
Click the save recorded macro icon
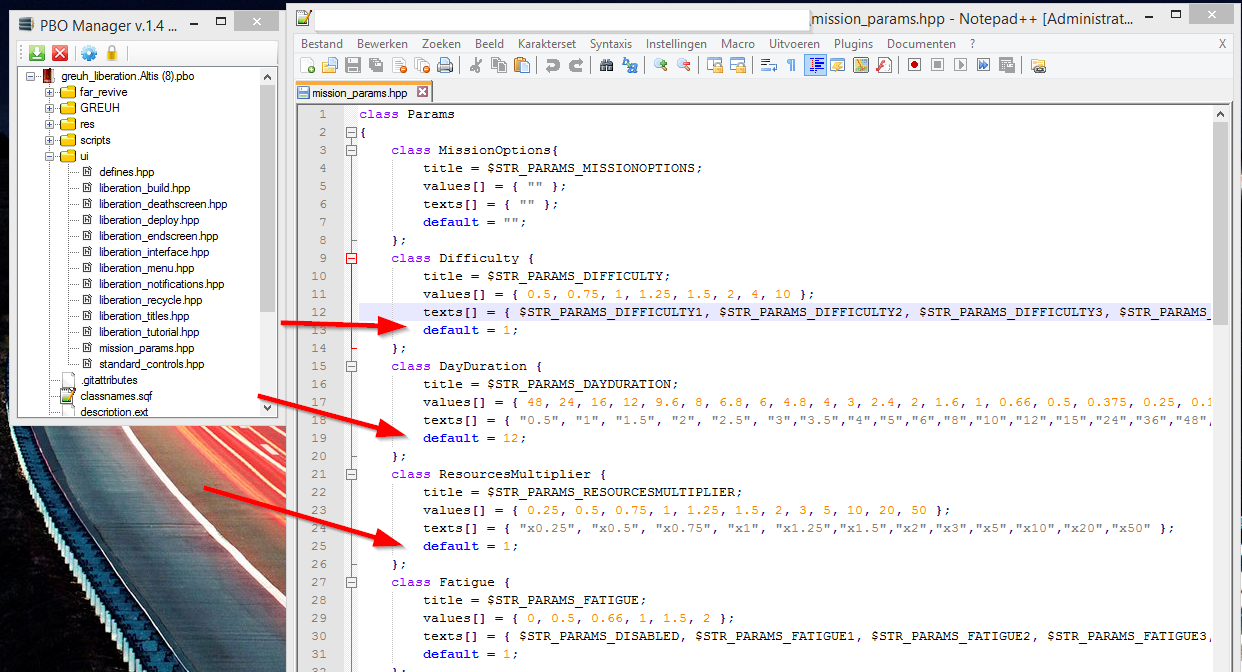[x=1006, y=65]
